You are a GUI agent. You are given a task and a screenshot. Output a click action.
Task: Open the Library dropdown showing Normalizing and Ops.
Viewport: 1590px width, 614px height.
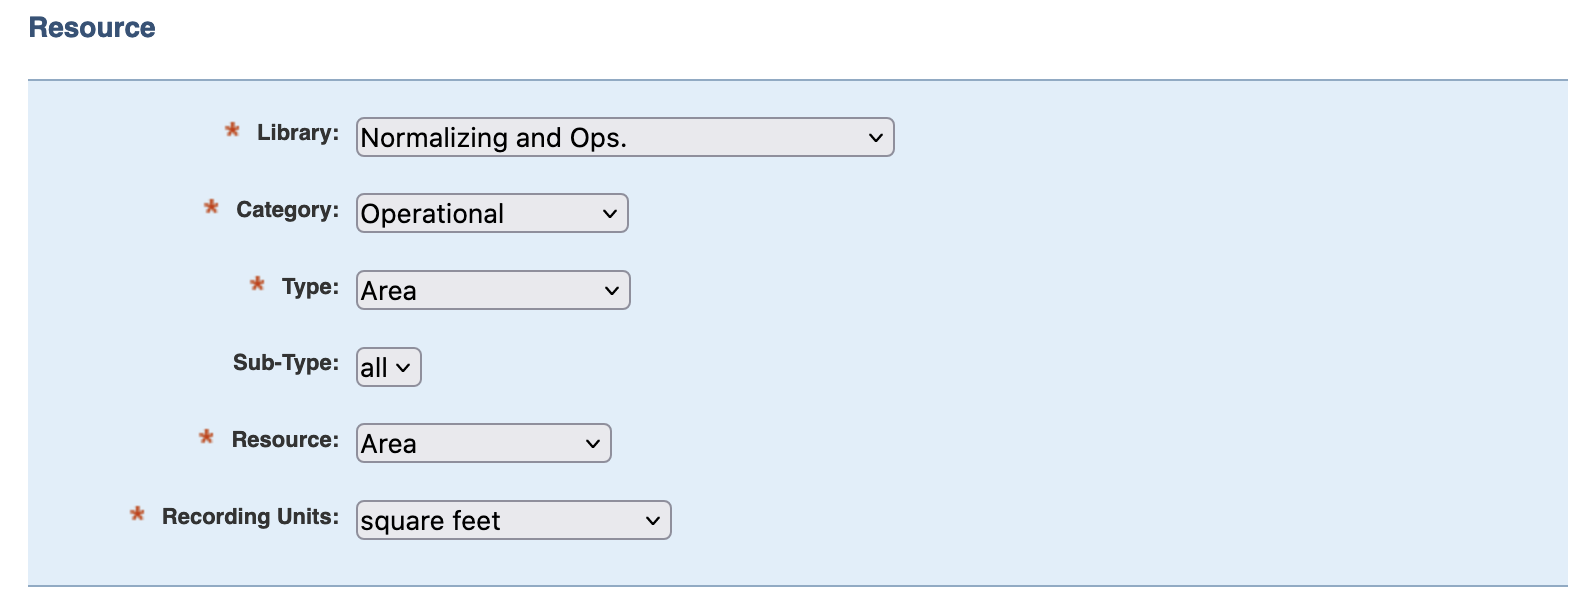coord(625,137)
